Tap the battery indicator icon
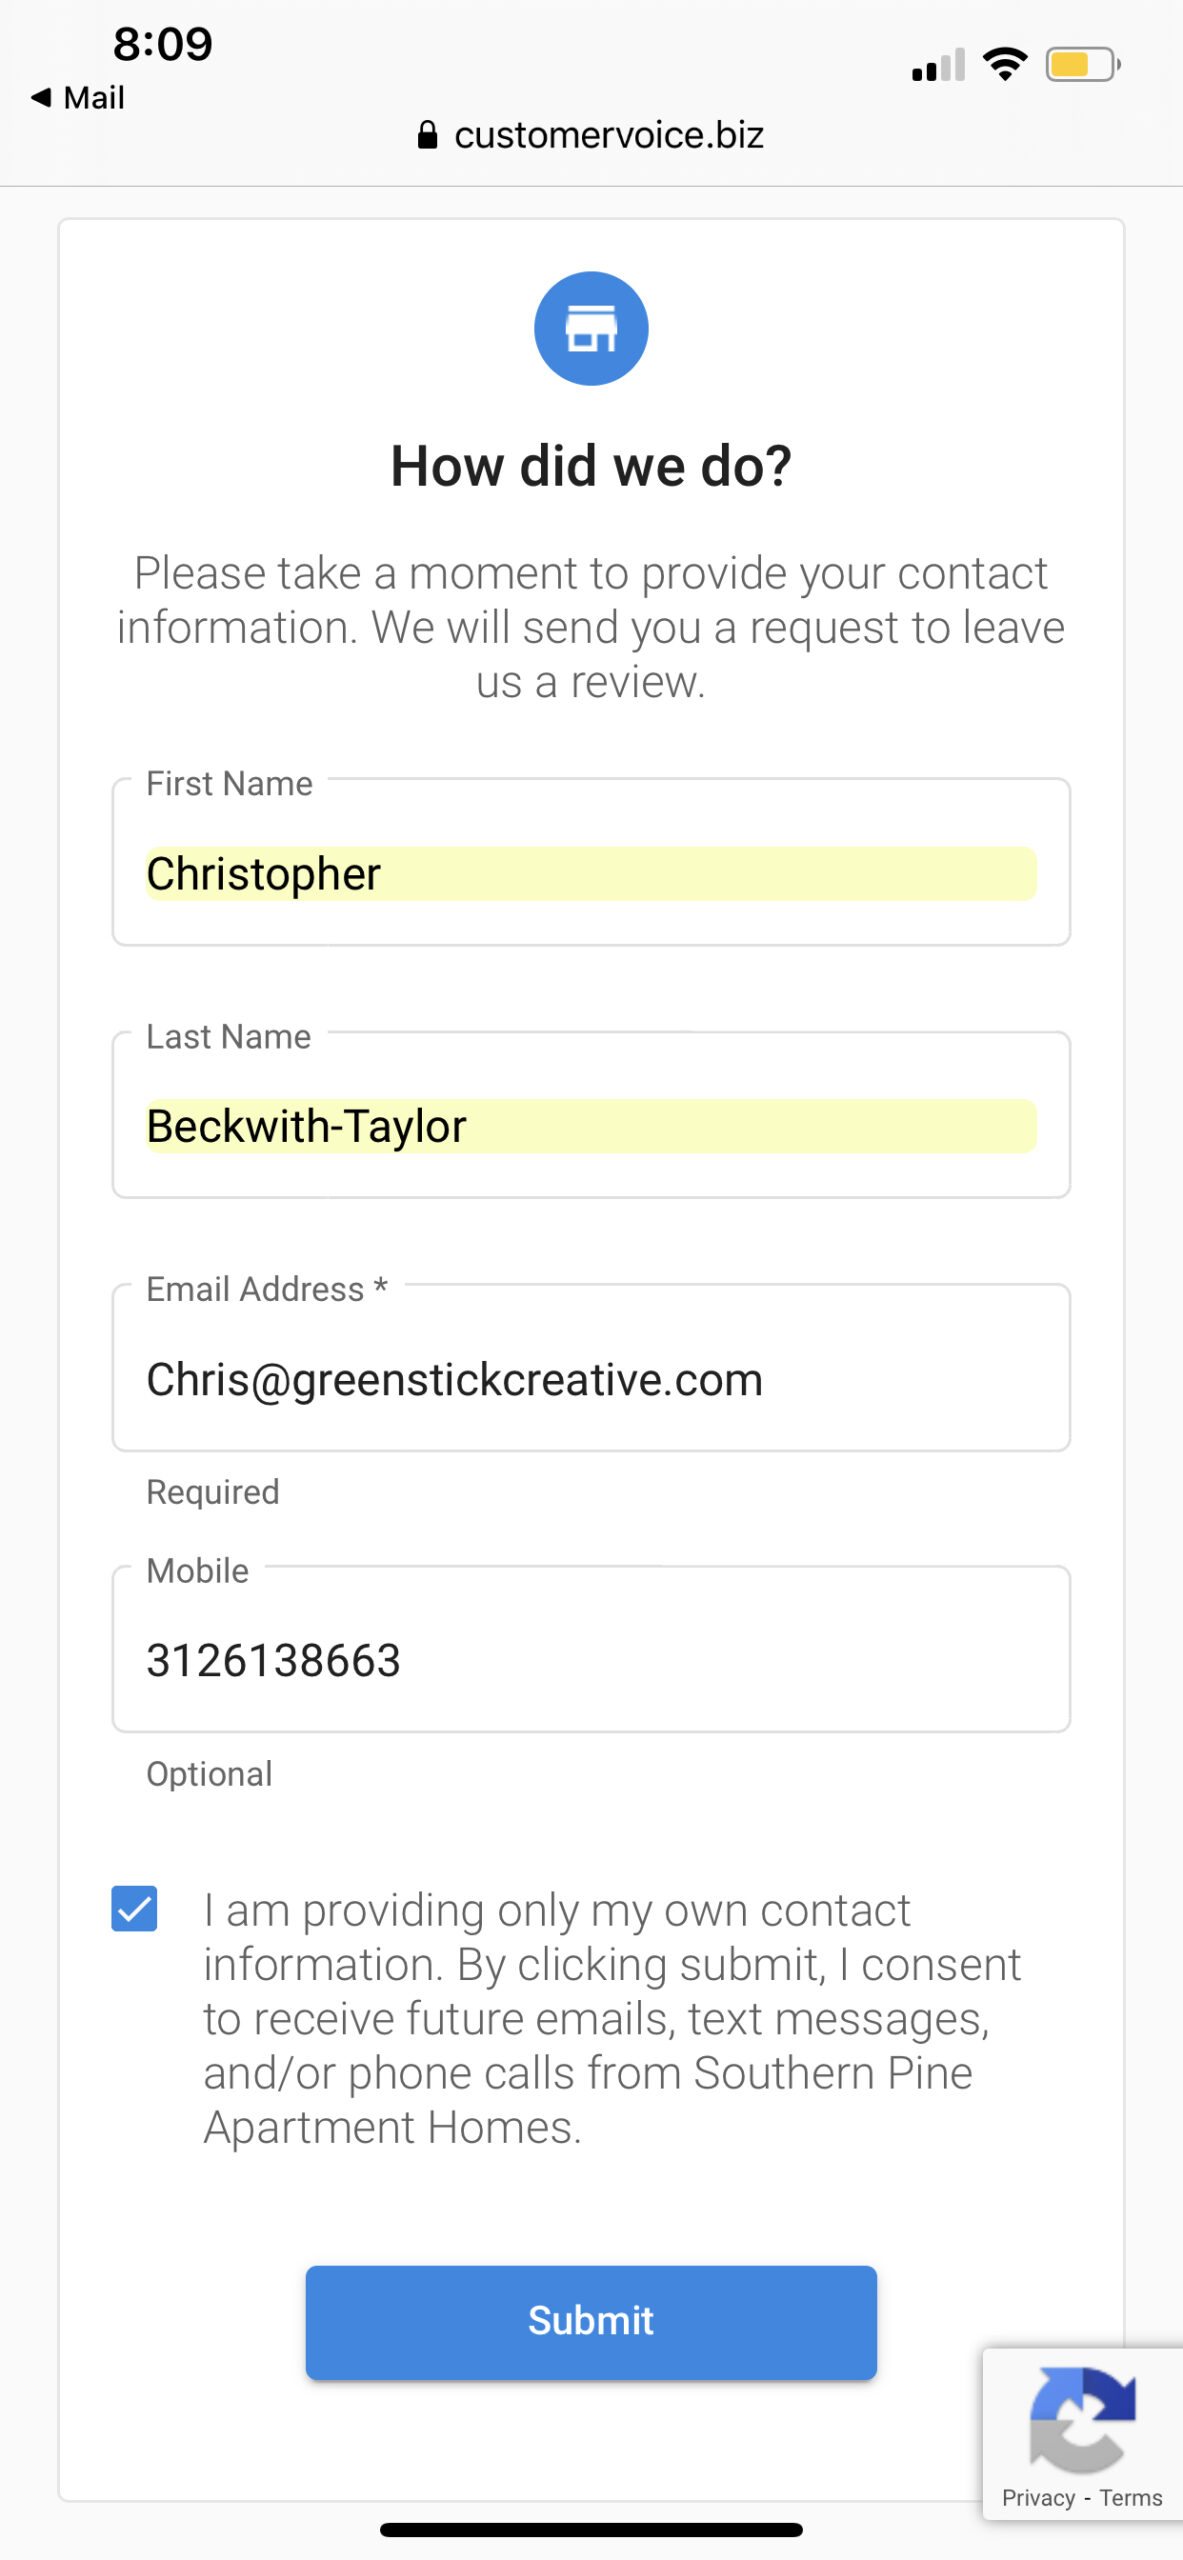Image resolution: width=1183 pixels, height=2560 pixels. (1082, 65)
